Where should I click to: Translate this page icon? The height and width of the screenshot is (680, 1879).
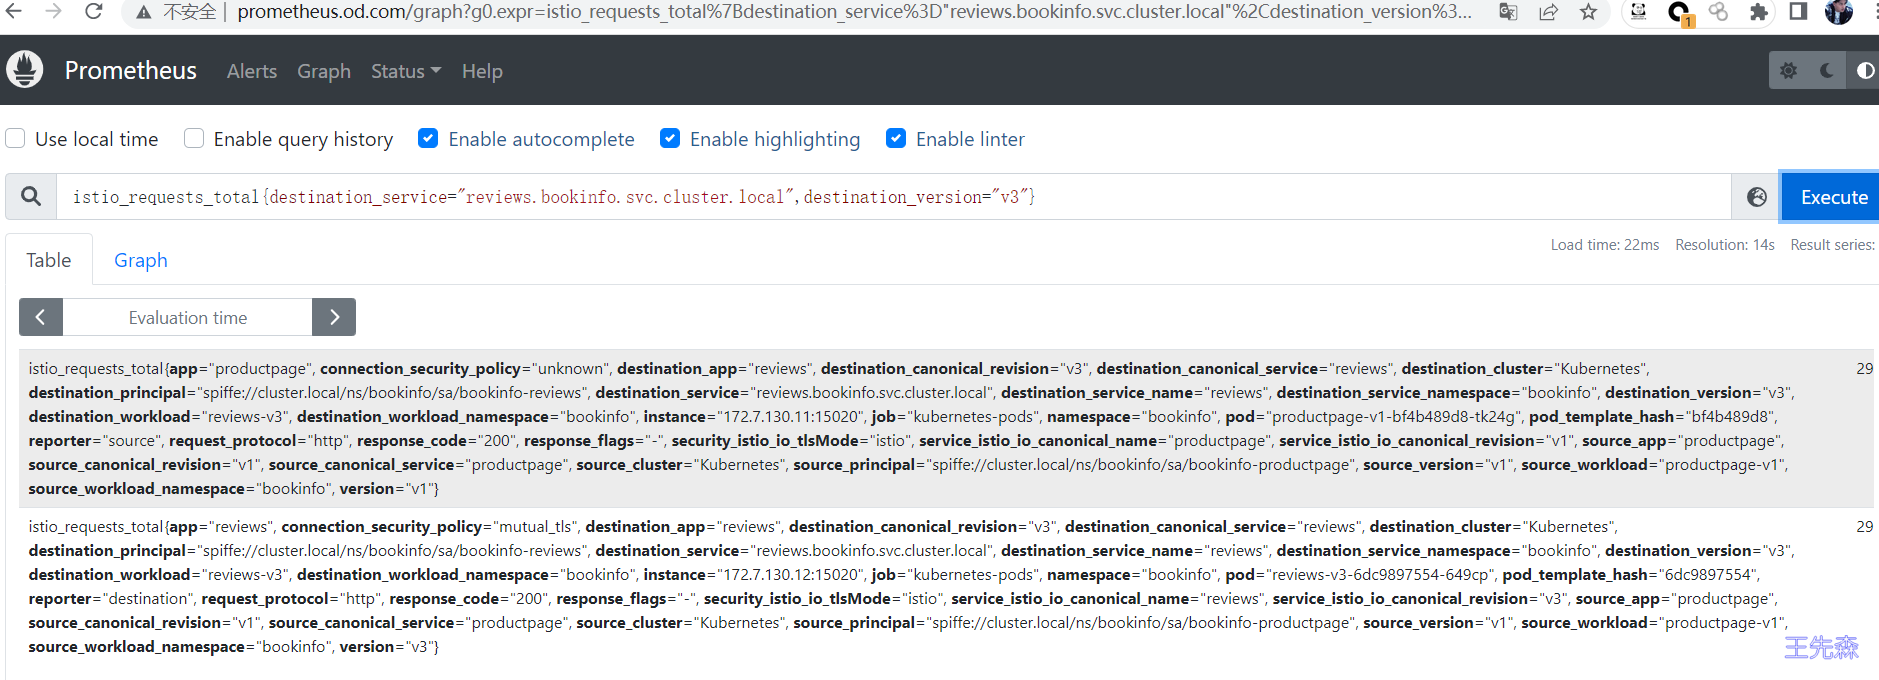point(1508,12)
